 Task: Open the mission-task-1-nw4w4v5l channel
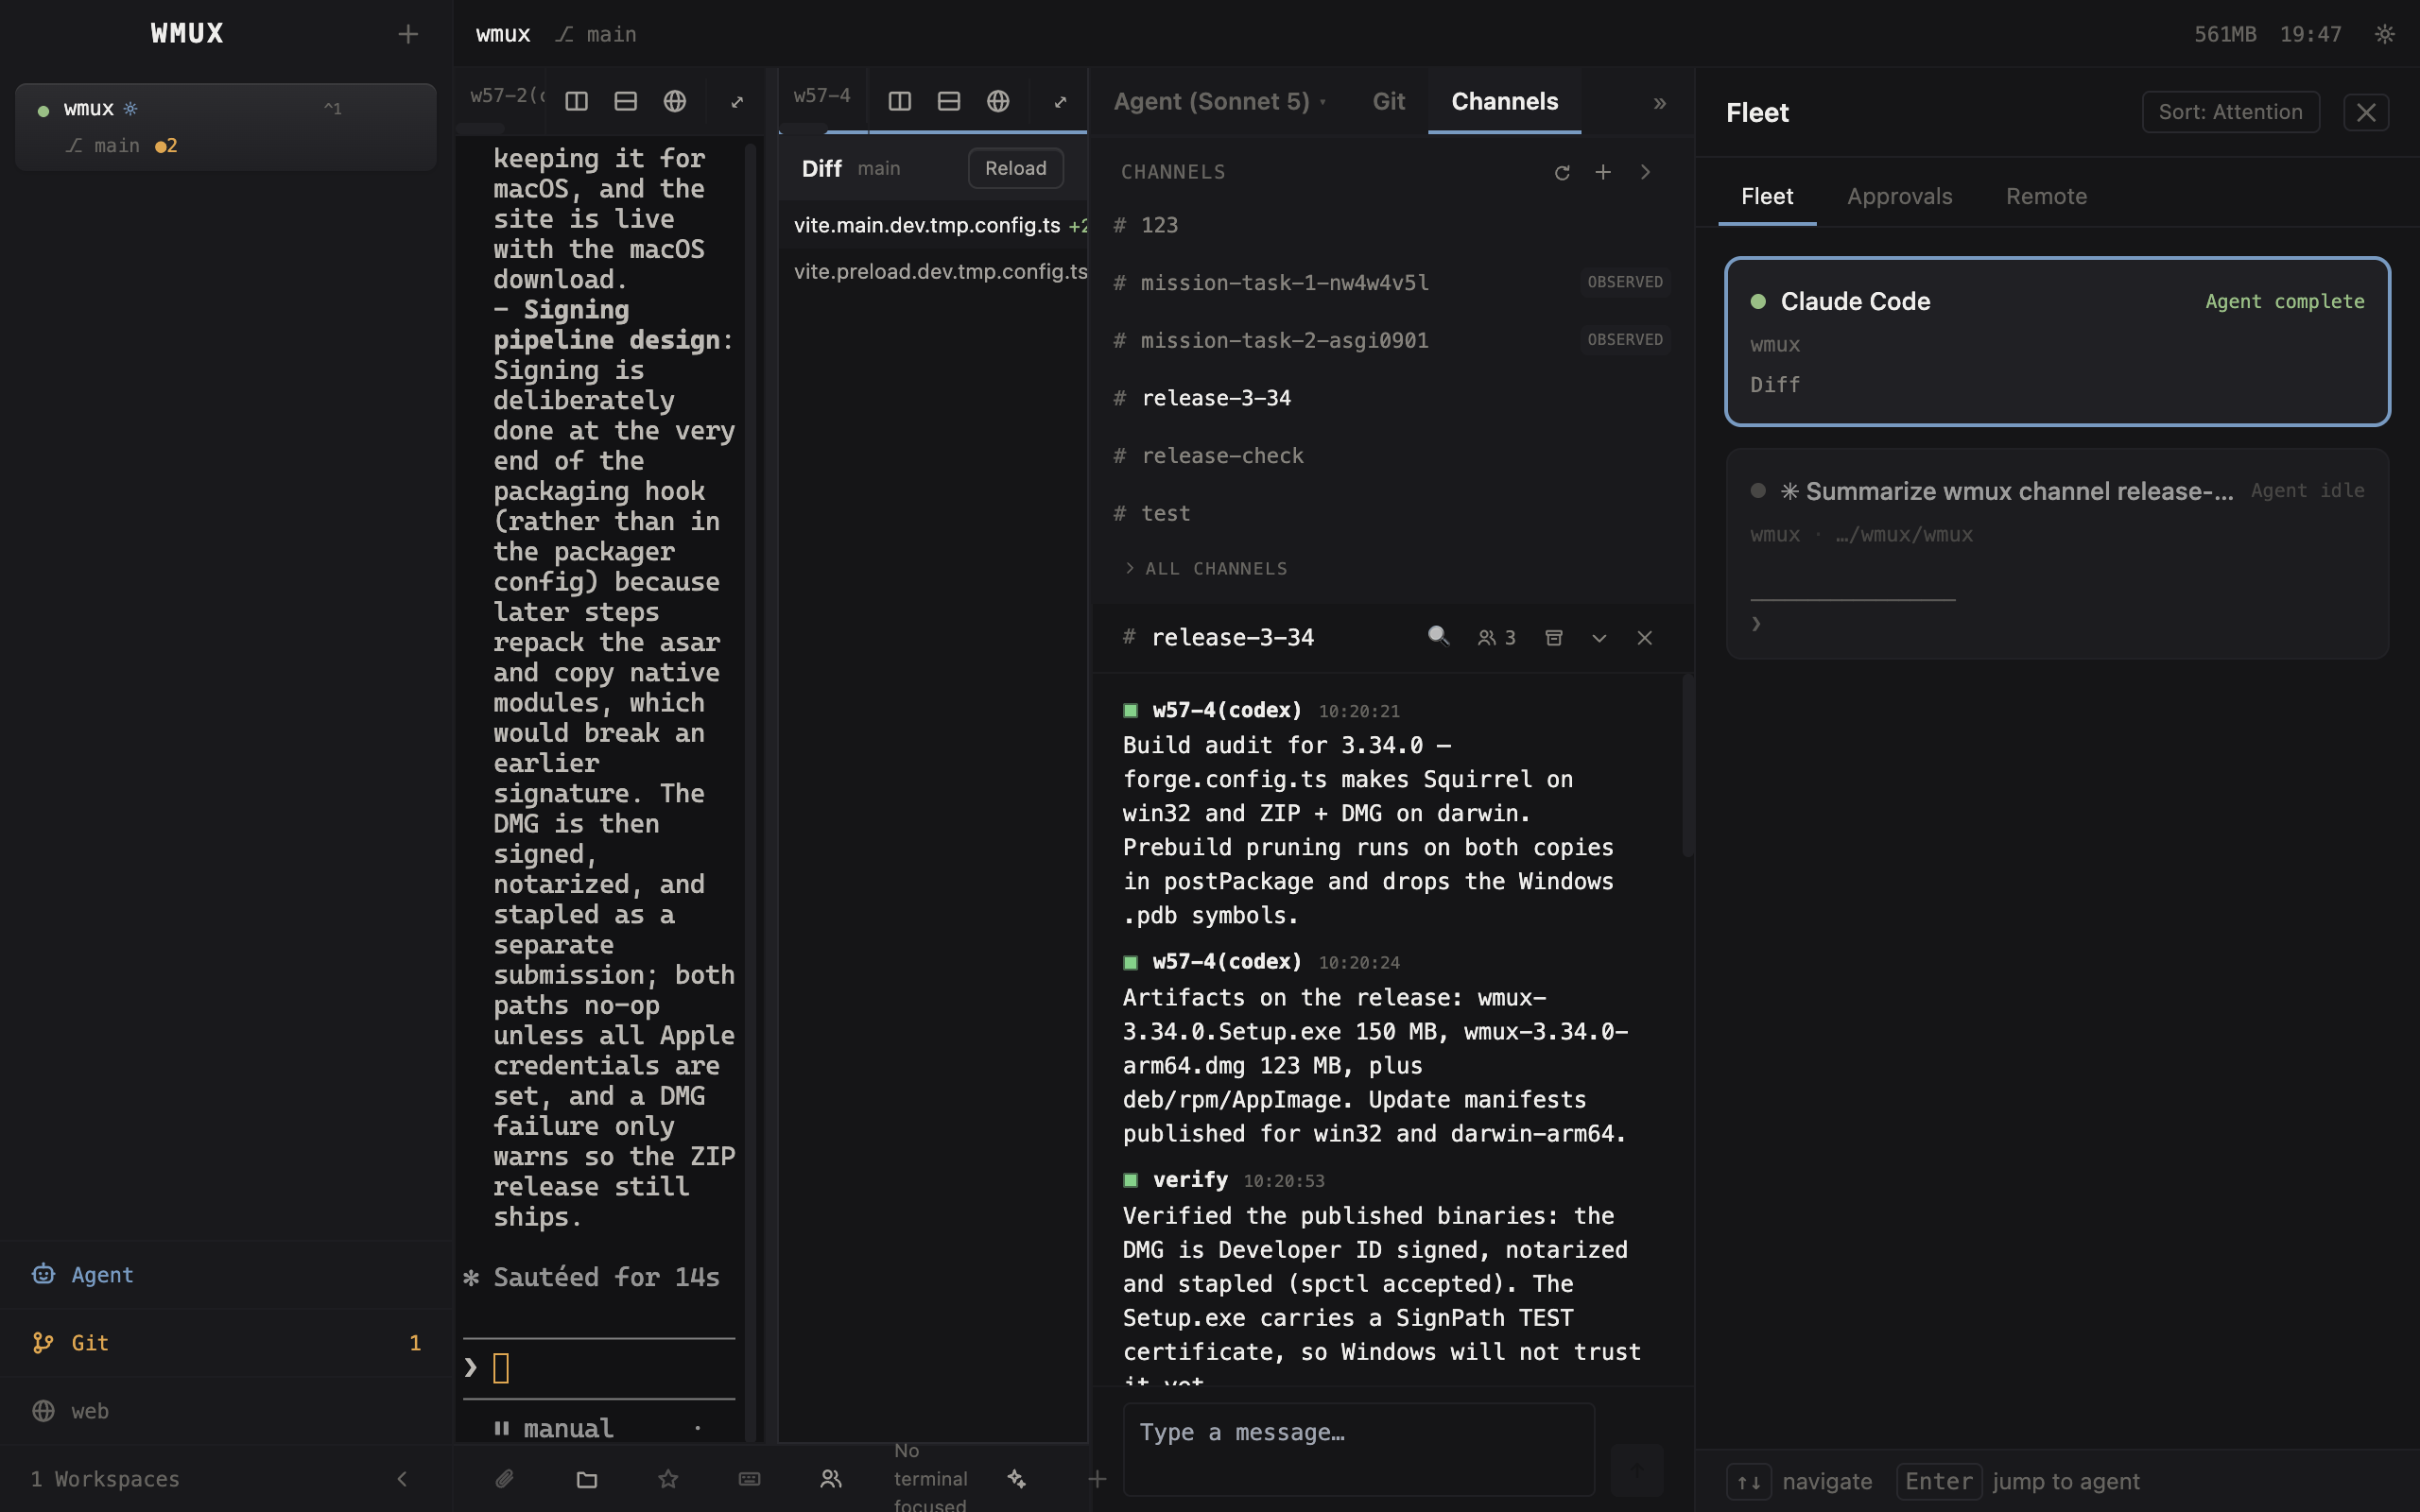pos(1392,282)
